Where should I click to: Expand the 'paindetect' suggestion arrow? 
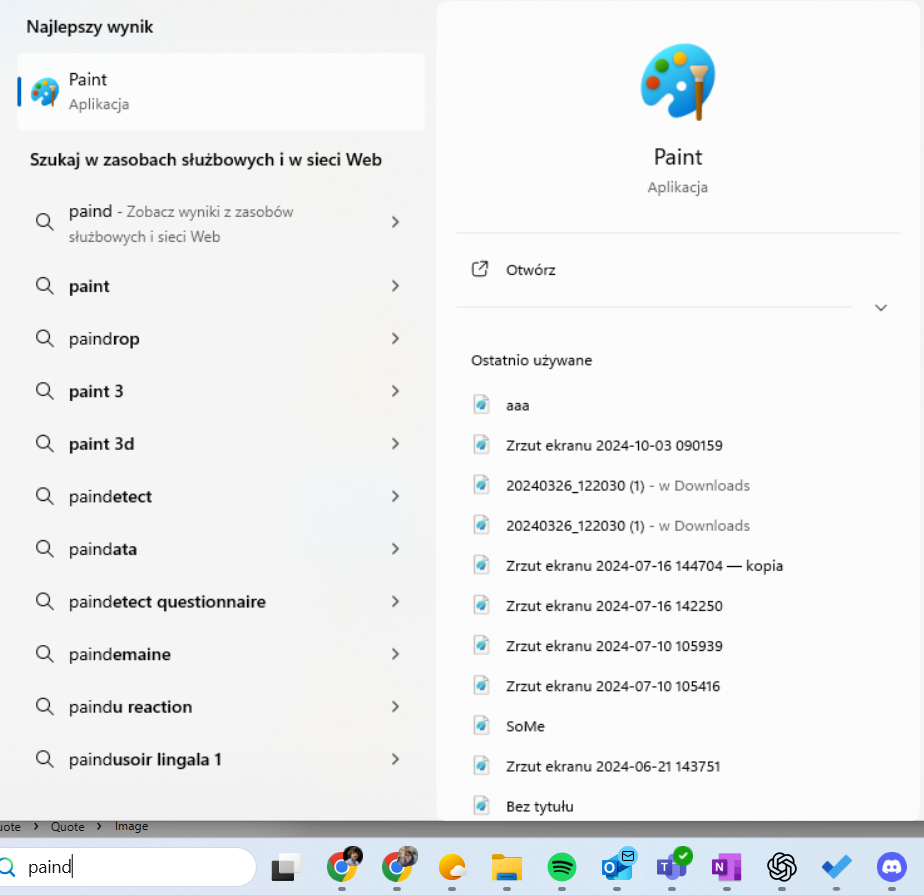click(394, 496)
